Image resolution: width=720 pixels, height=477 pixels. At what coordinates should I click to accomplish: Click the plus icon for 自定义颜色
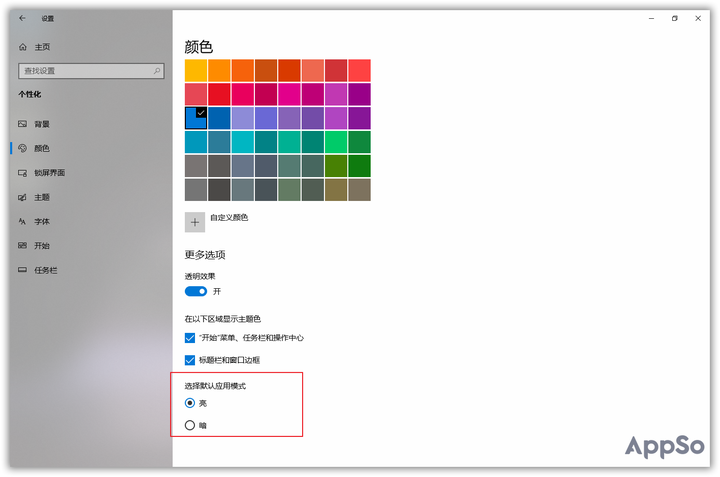coord(195,222)
